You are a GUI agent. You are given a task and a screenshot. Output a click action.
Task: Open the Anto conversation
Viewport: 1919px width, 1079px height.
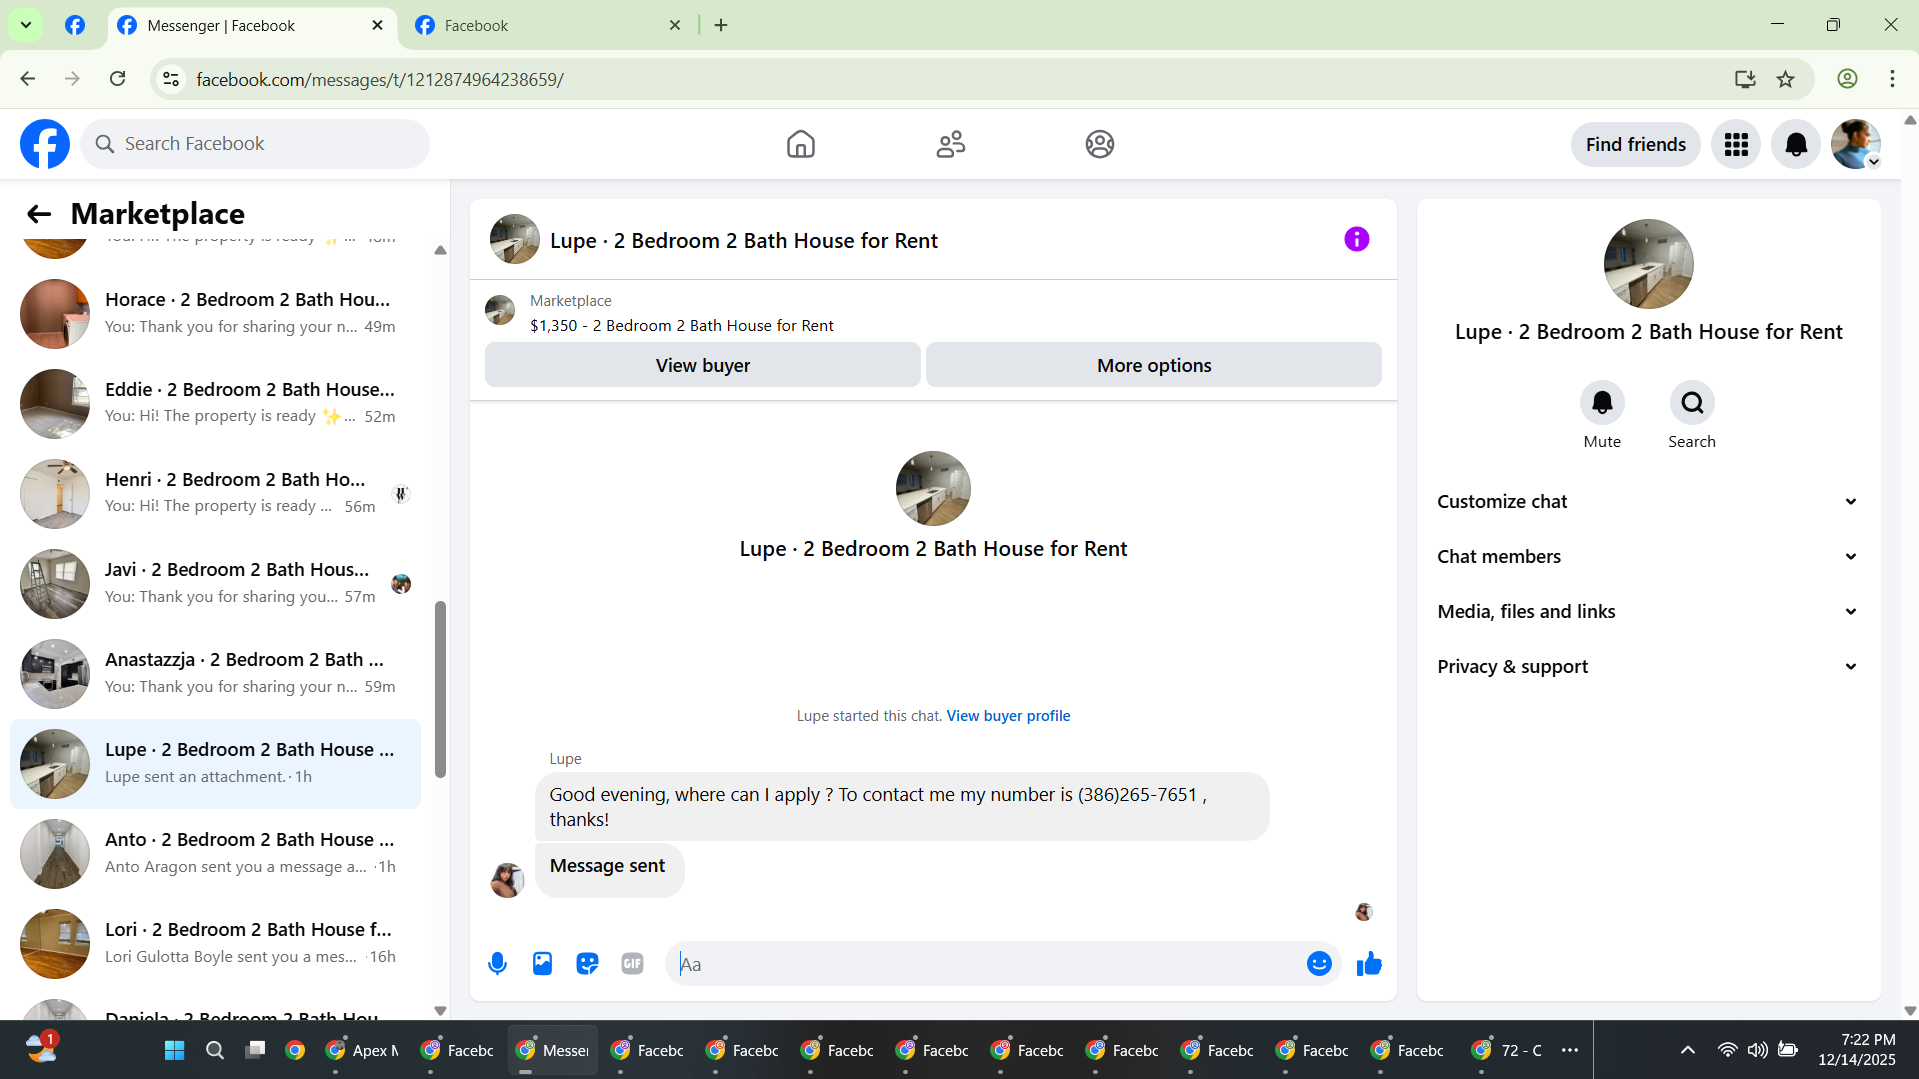click(215, 854)
